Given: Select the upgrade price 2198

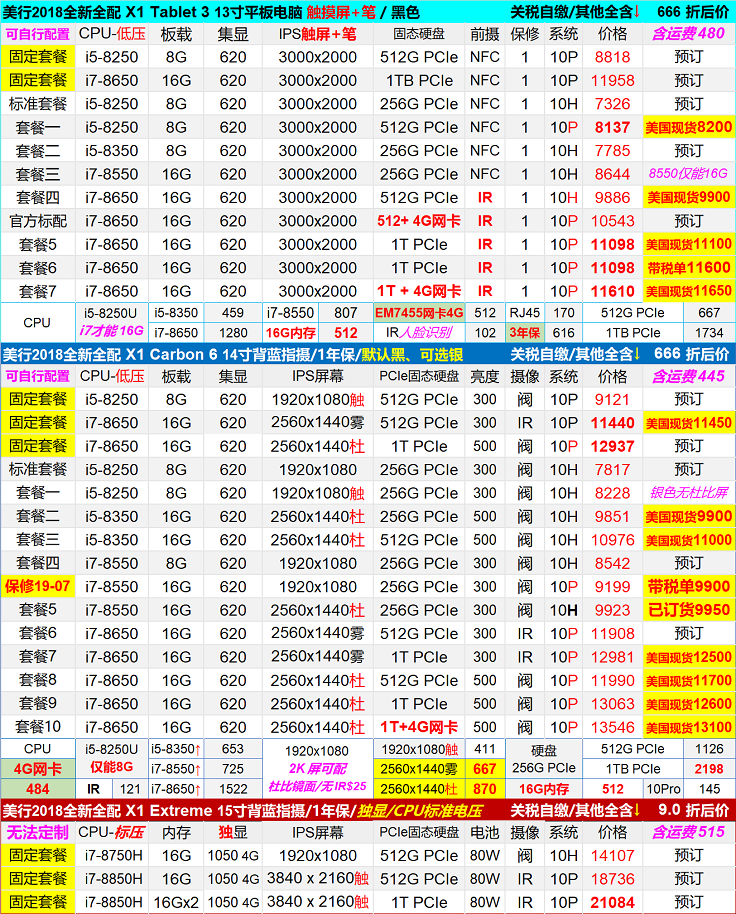Looking at the screenshot, I should (709, 769).
